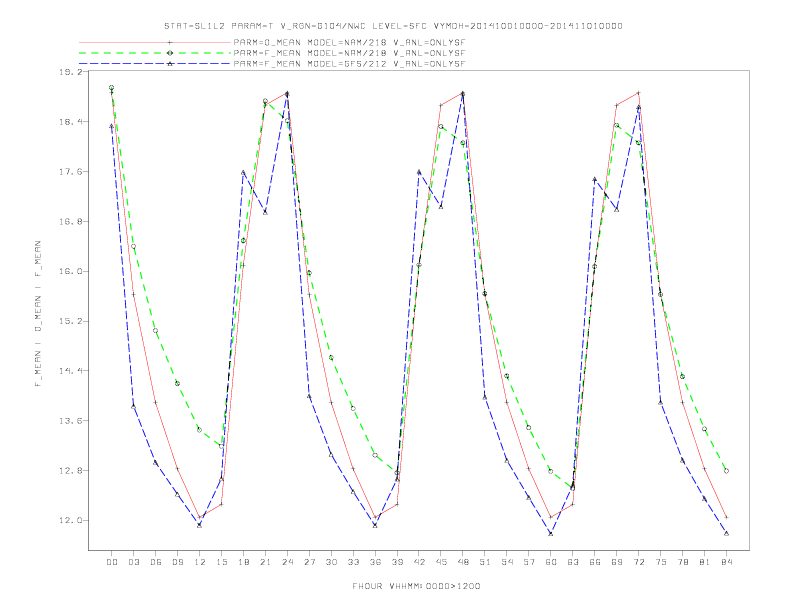Click y-axis tick label 12.0
The image size is (792, 612).
coord(70,520)
